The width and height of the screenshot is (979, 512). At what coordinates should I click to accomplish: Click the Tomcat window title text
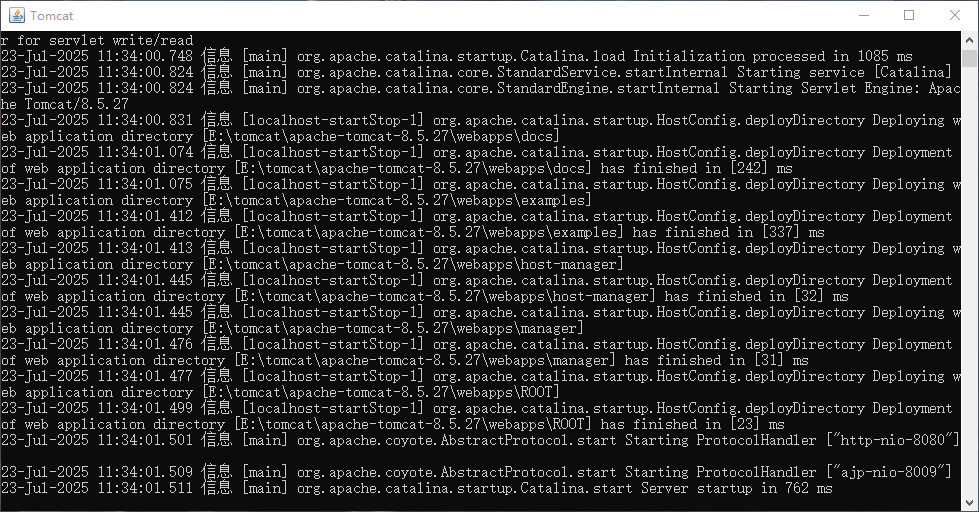pos(51,16)
